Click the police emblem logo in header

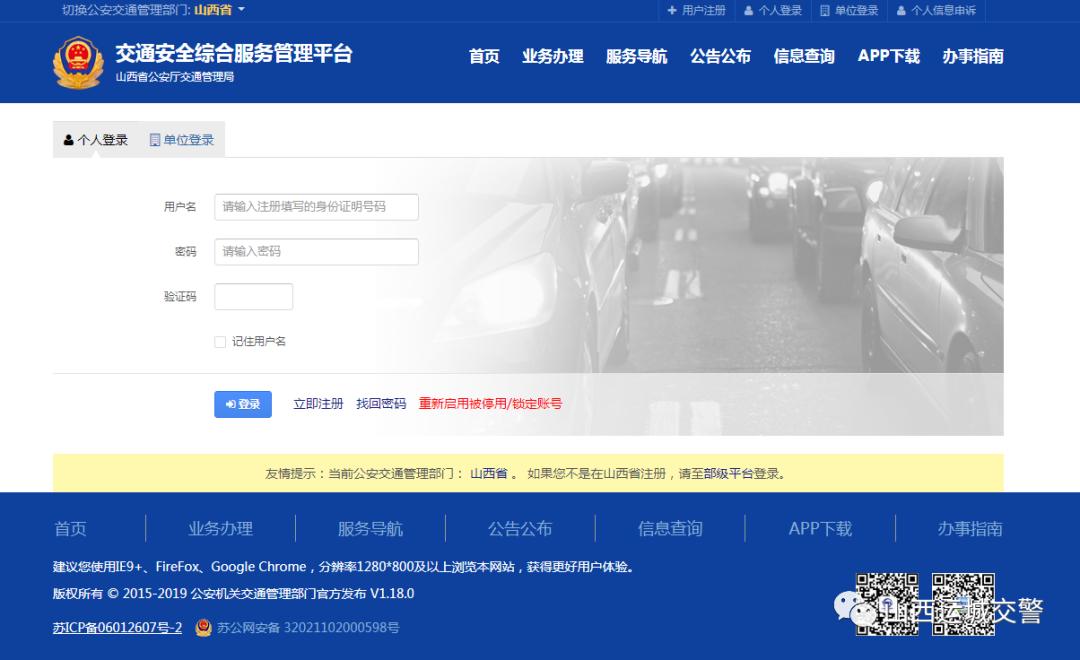tap(79, 63)
